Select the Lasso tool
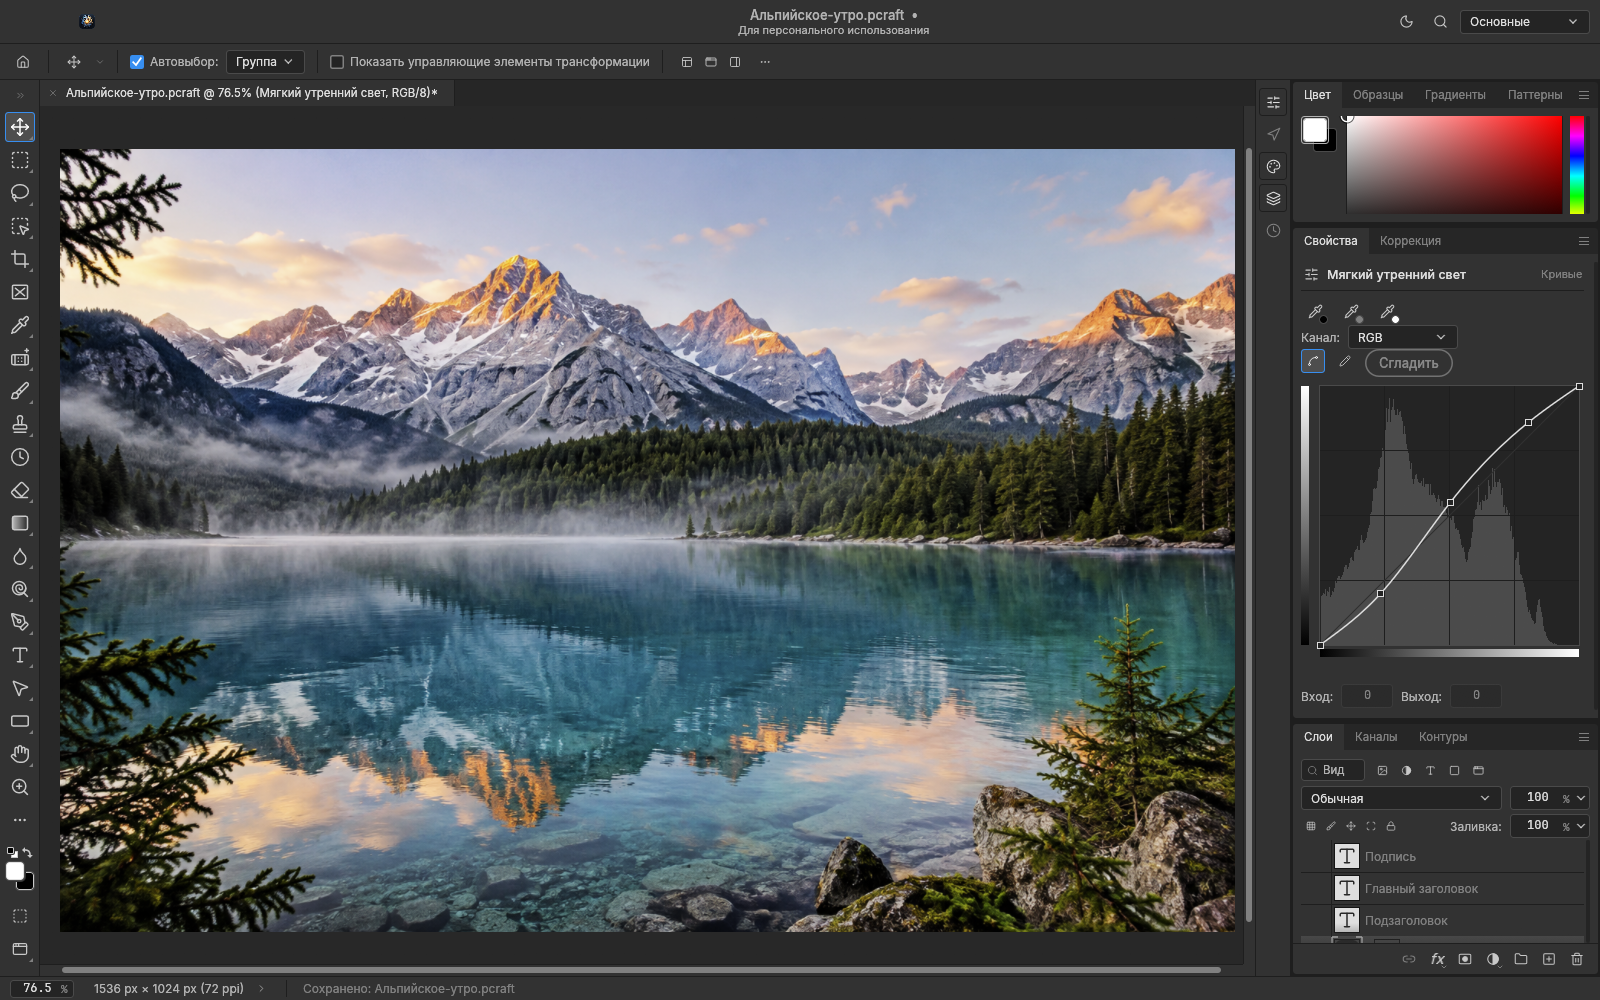Image resolution: width=1600 pixels, height=1000 pixels. tap(20, 193)
